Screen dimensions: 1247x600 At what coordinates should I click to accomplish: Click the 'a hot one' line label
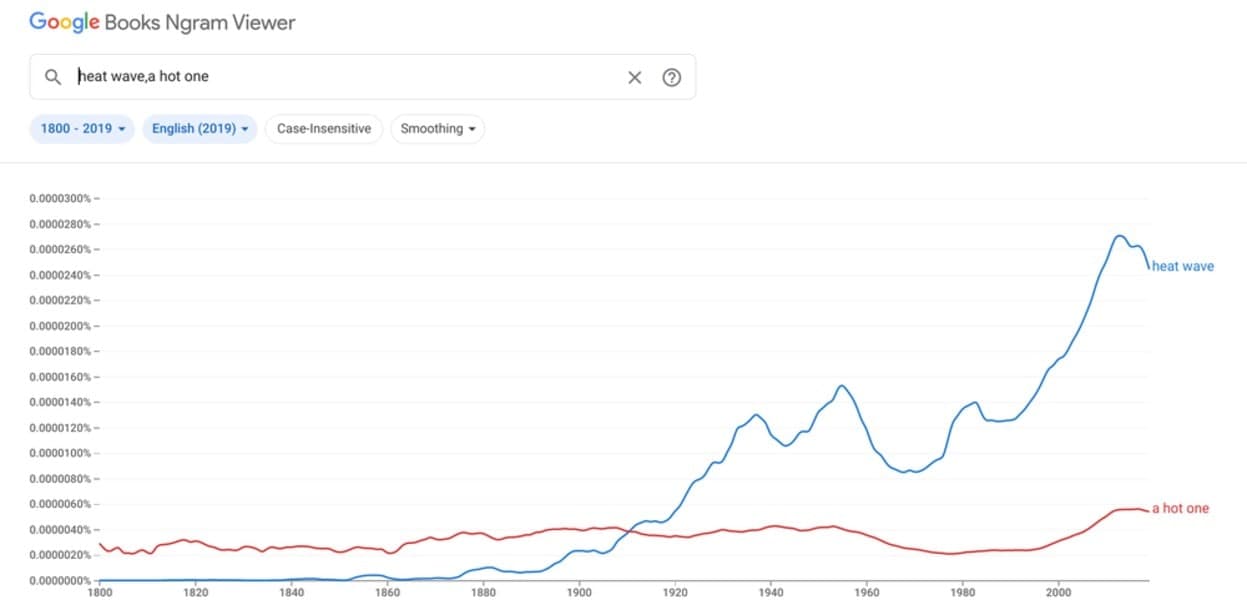1180,508
